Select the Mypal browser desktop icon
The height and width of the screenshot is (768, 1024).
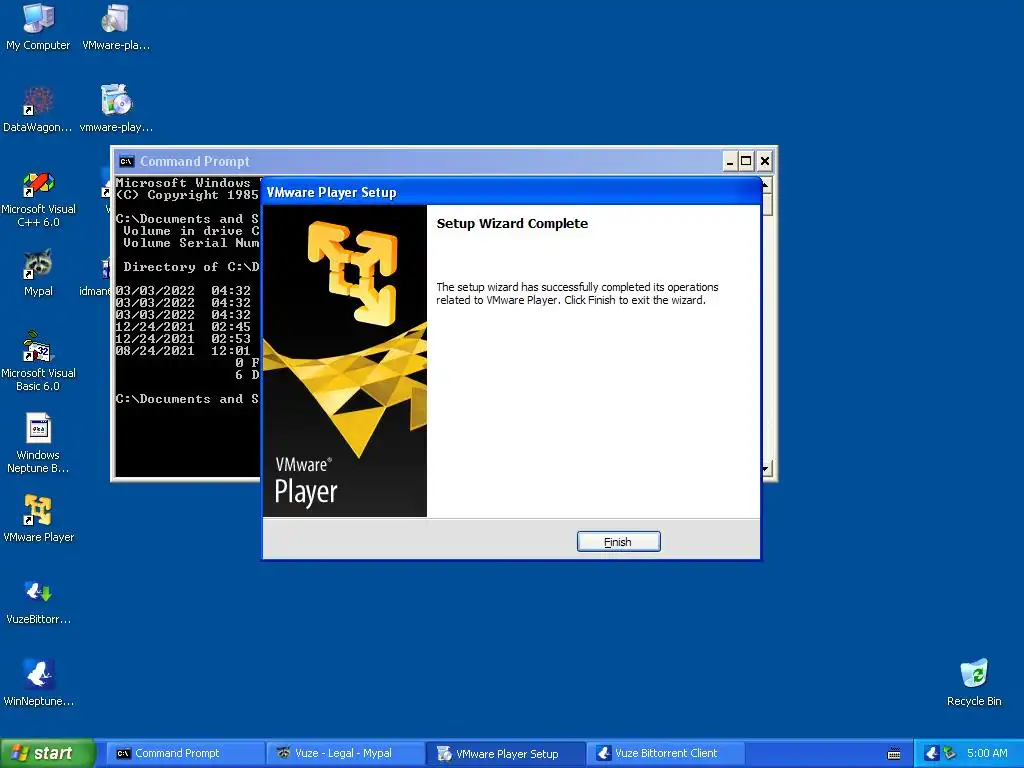click(38, 273)
